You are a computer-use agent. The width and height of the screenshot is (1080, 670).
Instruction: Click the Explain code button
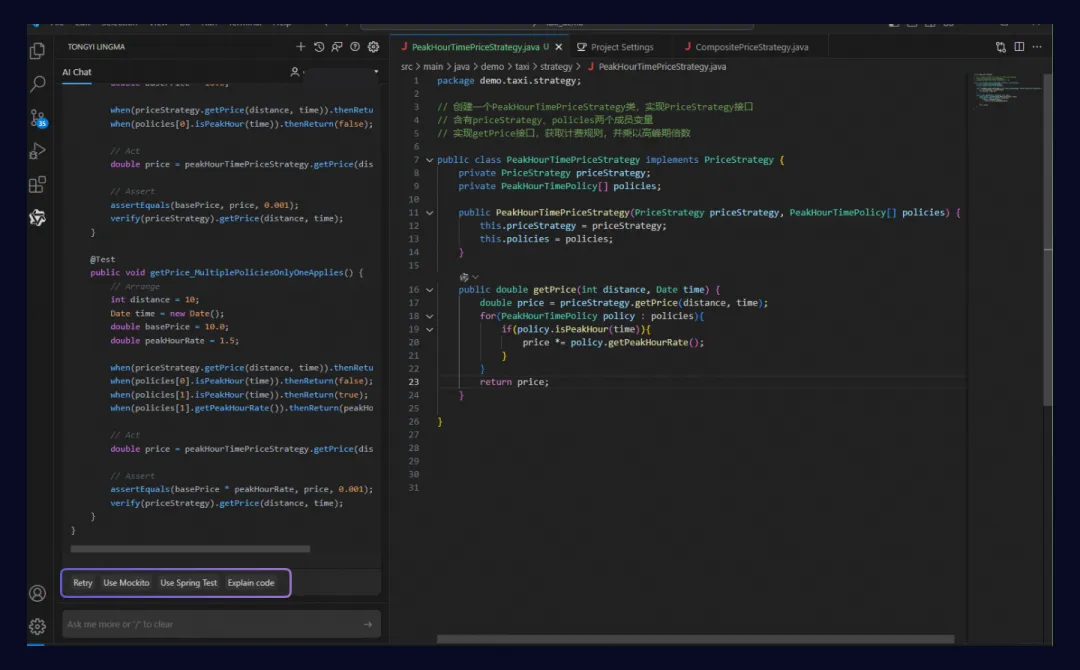tap(251, 583)
